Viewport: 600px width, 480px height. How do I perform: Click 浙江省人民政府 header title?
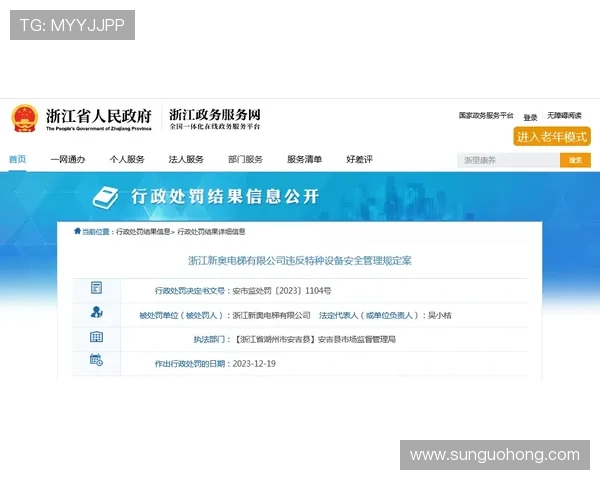point(99,116)
